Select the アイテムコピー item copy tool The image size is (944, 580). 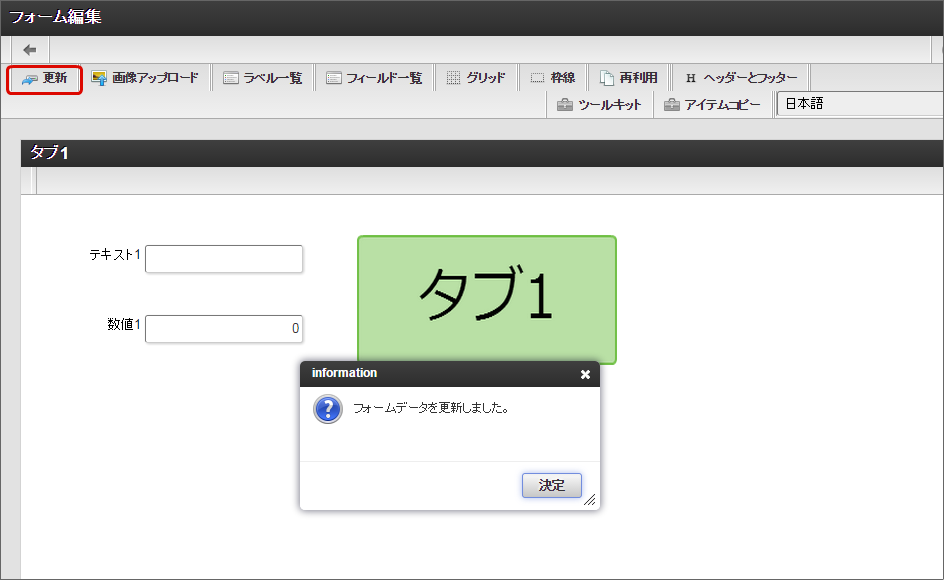(713, 103)
